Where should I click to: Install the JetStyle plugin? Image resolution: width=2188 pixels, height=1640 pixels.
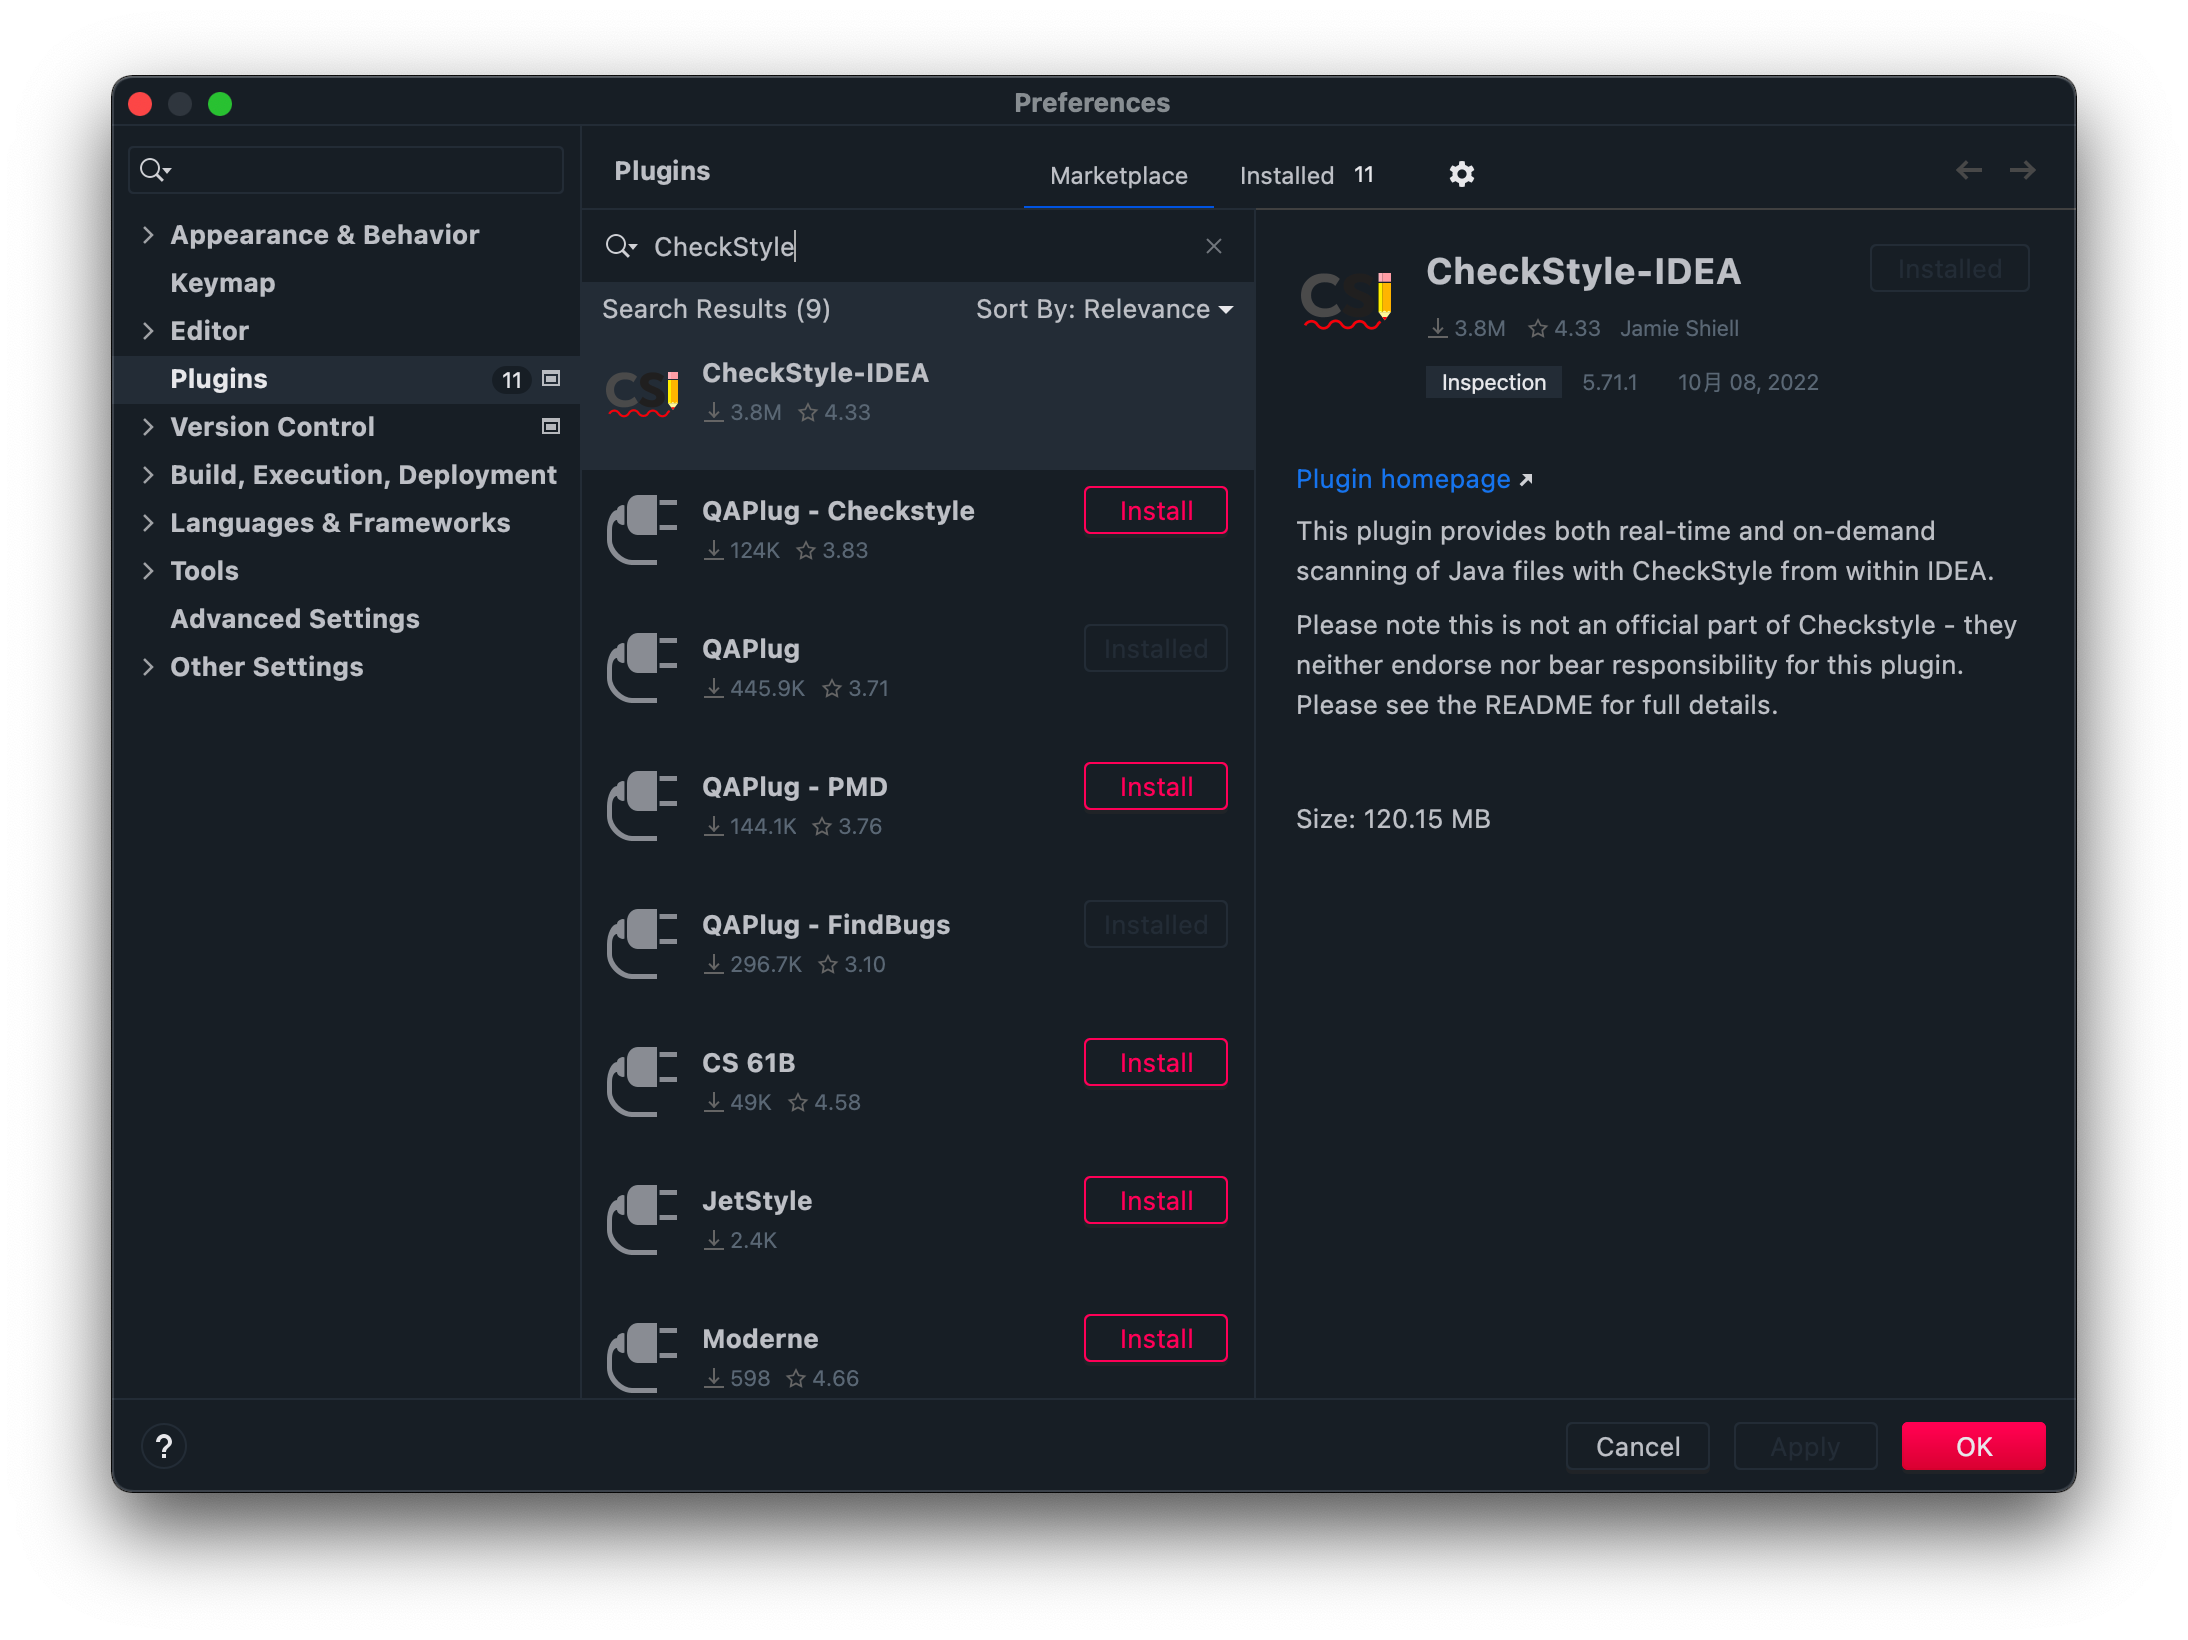pos(1155,1201)
